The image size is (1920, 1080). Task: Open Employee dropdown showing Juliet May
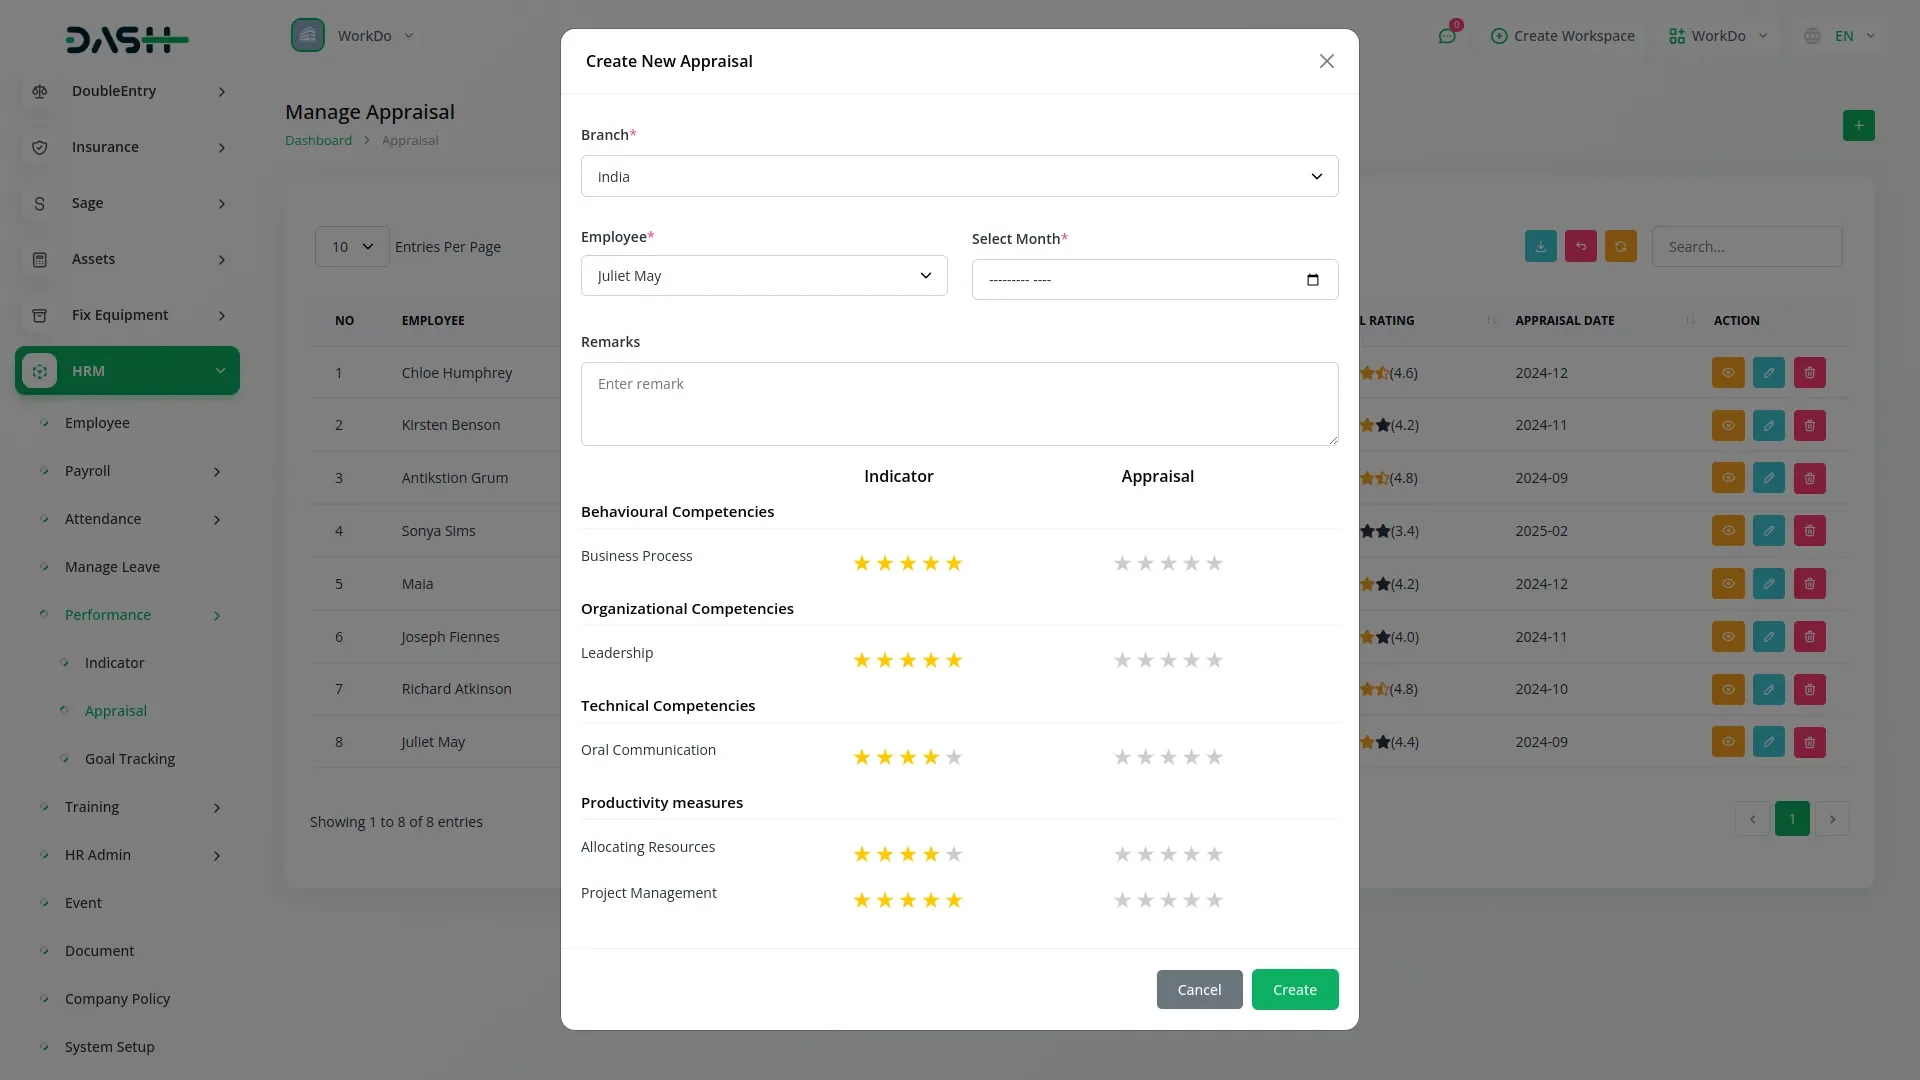point(763,276)
